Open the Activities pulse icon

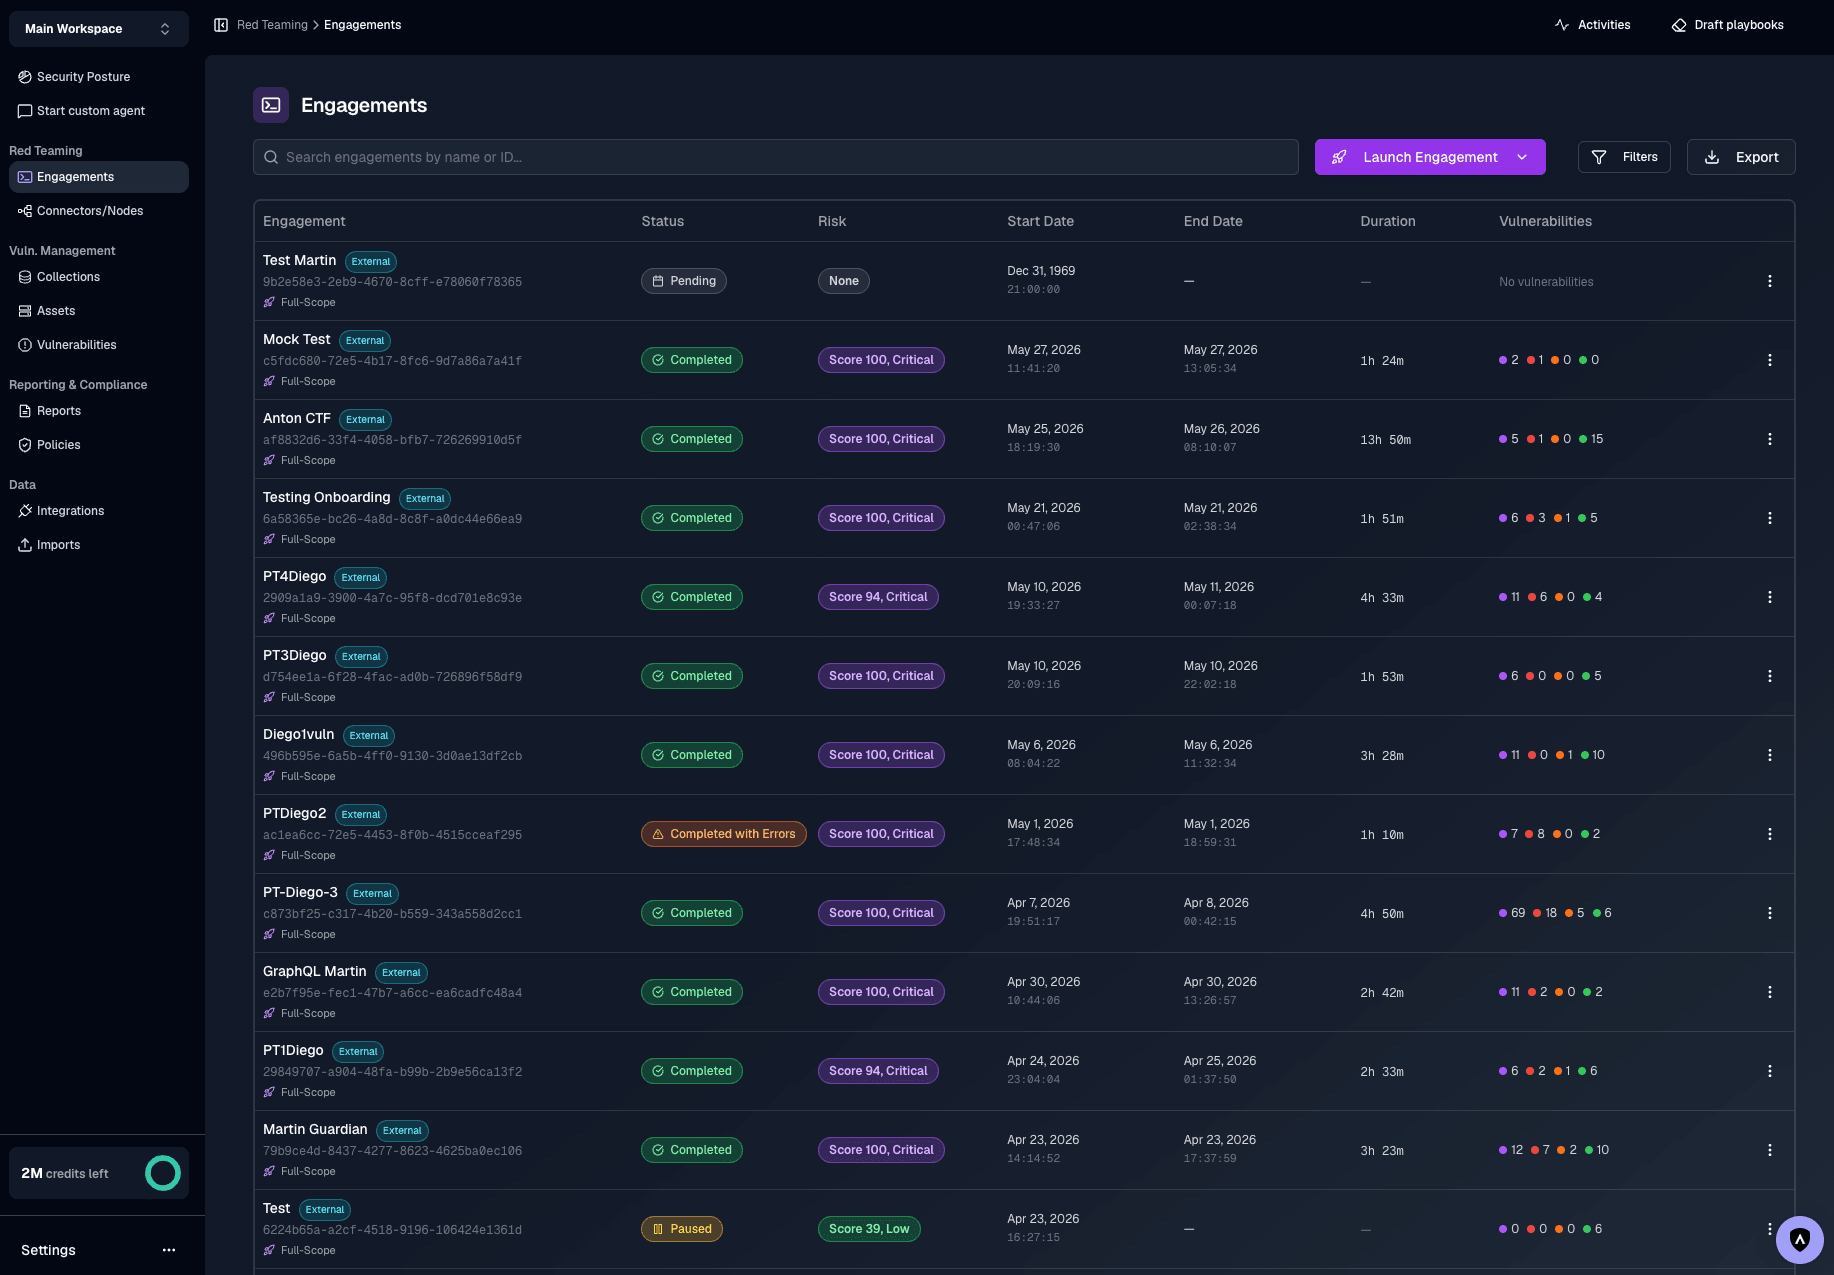(x=1562, y=25)
